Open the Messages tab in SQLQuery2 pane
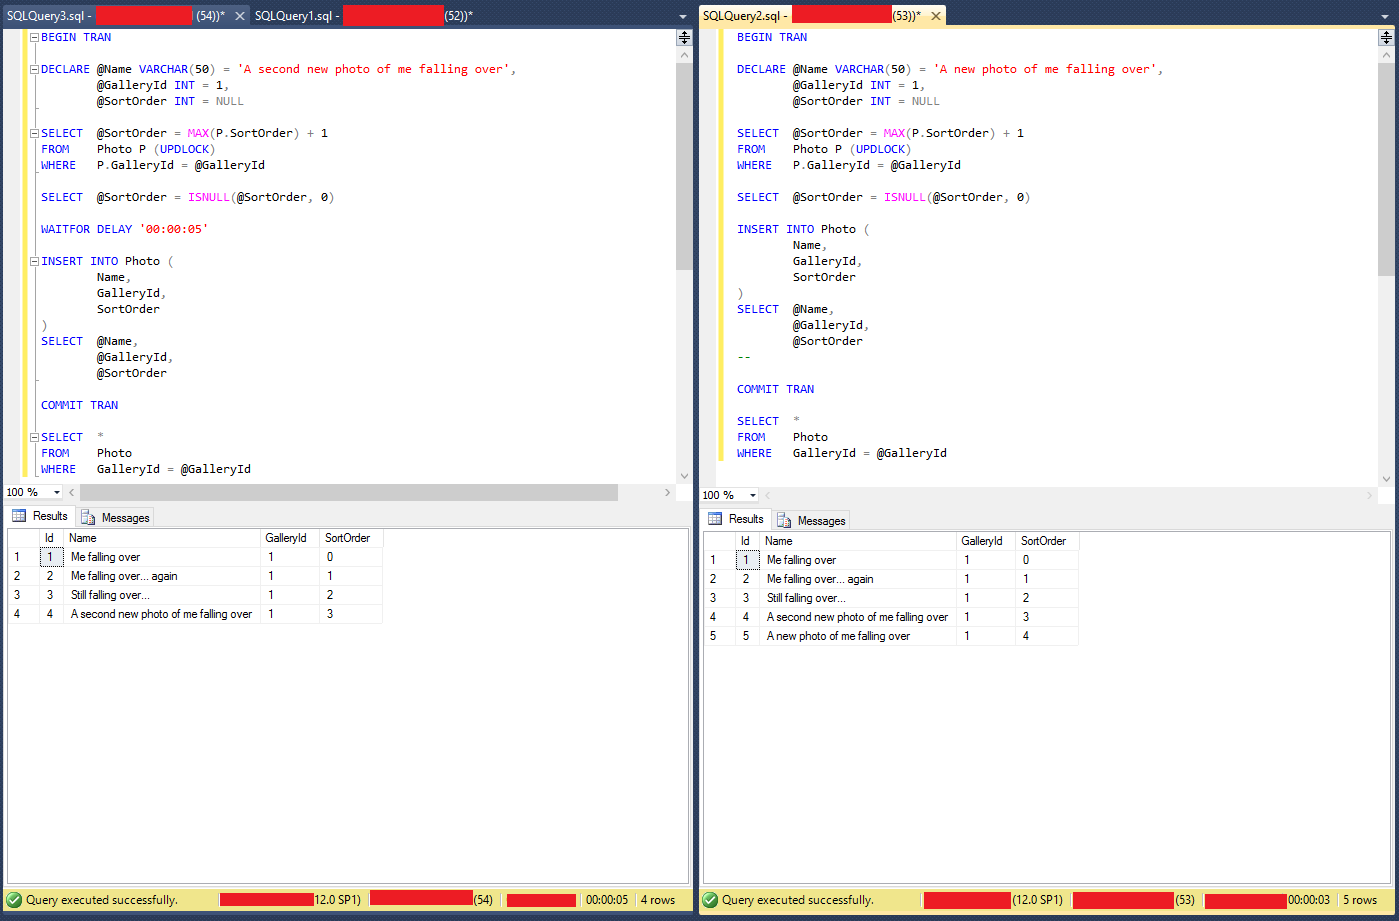Viewport: 1399px width, 921px height. coord(811,520)
